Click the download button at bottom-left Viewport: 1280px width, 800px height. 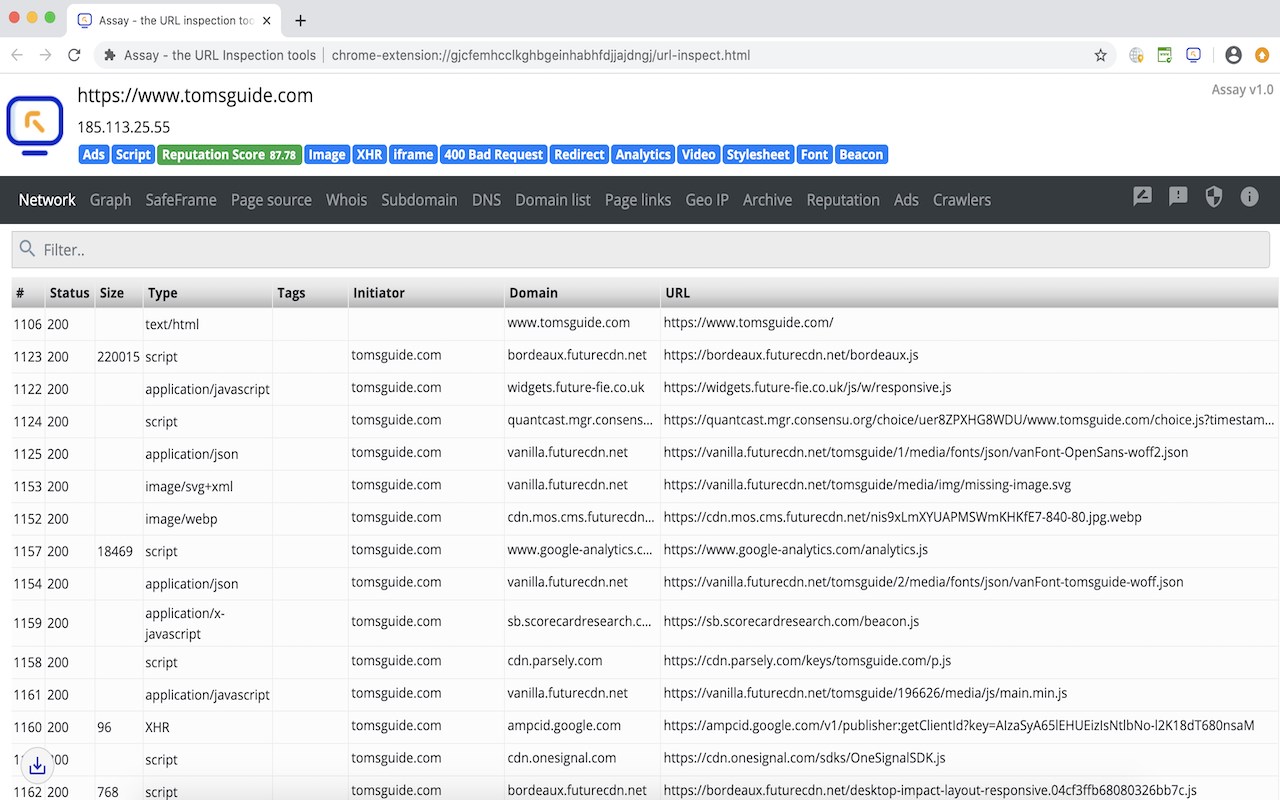[37, 766]
